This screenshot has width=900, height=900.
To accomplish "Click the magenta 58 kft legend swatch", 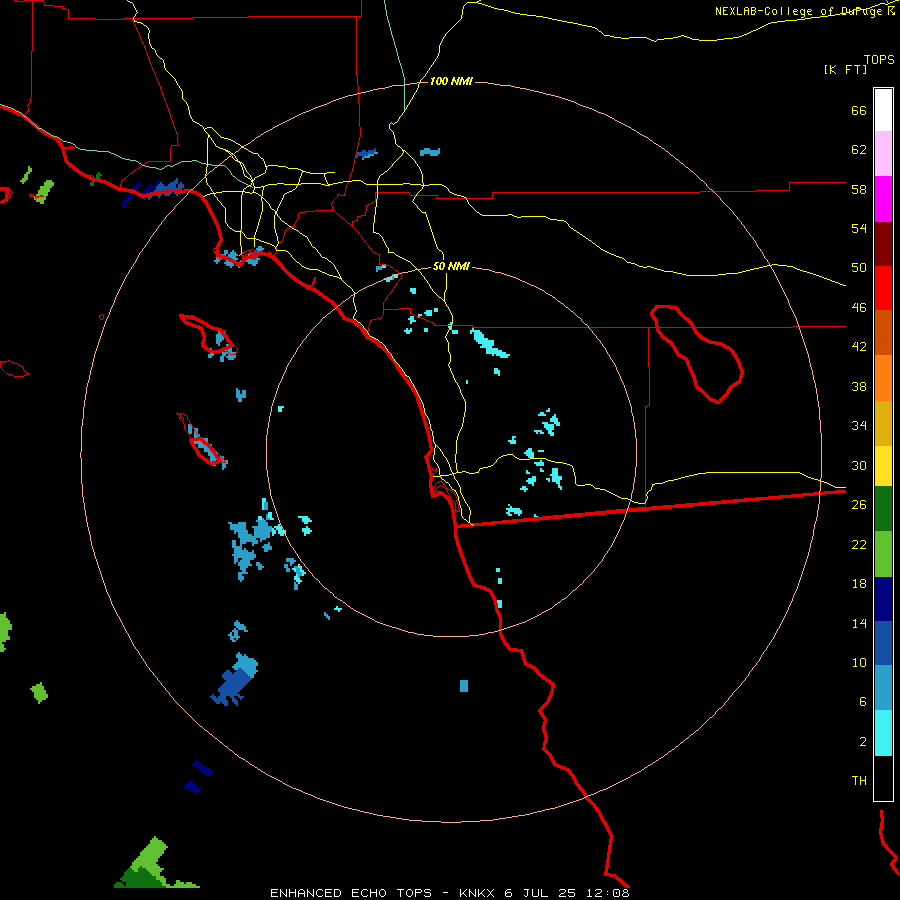I will coord(883,199).
